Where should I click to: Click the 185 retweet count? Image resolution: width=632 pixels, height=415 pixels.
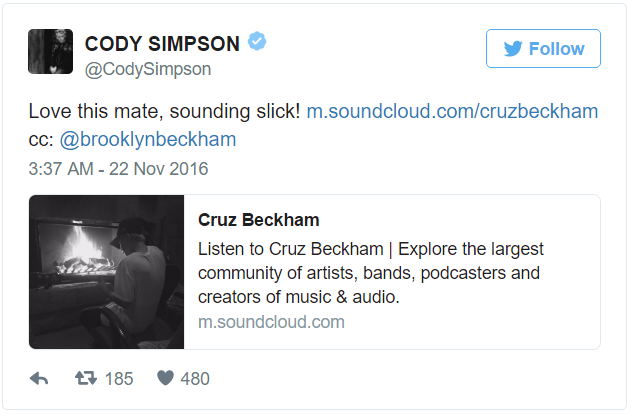[119, 379]
